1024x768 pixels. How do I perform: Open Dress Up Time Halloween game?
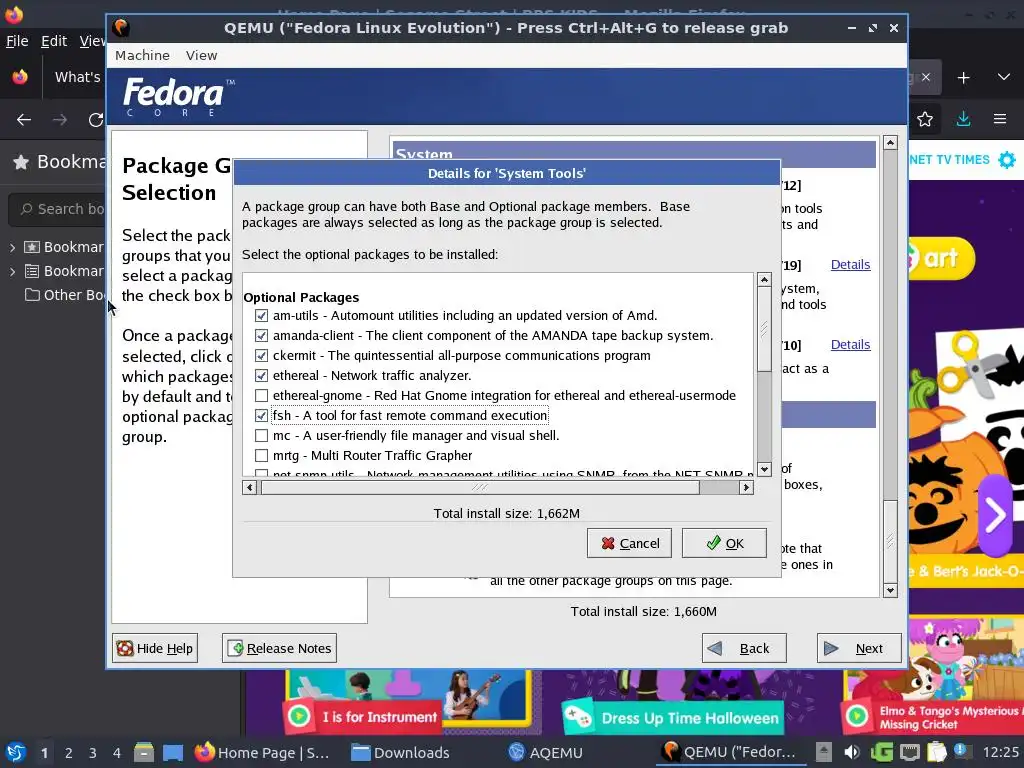(x=673, y=718)
